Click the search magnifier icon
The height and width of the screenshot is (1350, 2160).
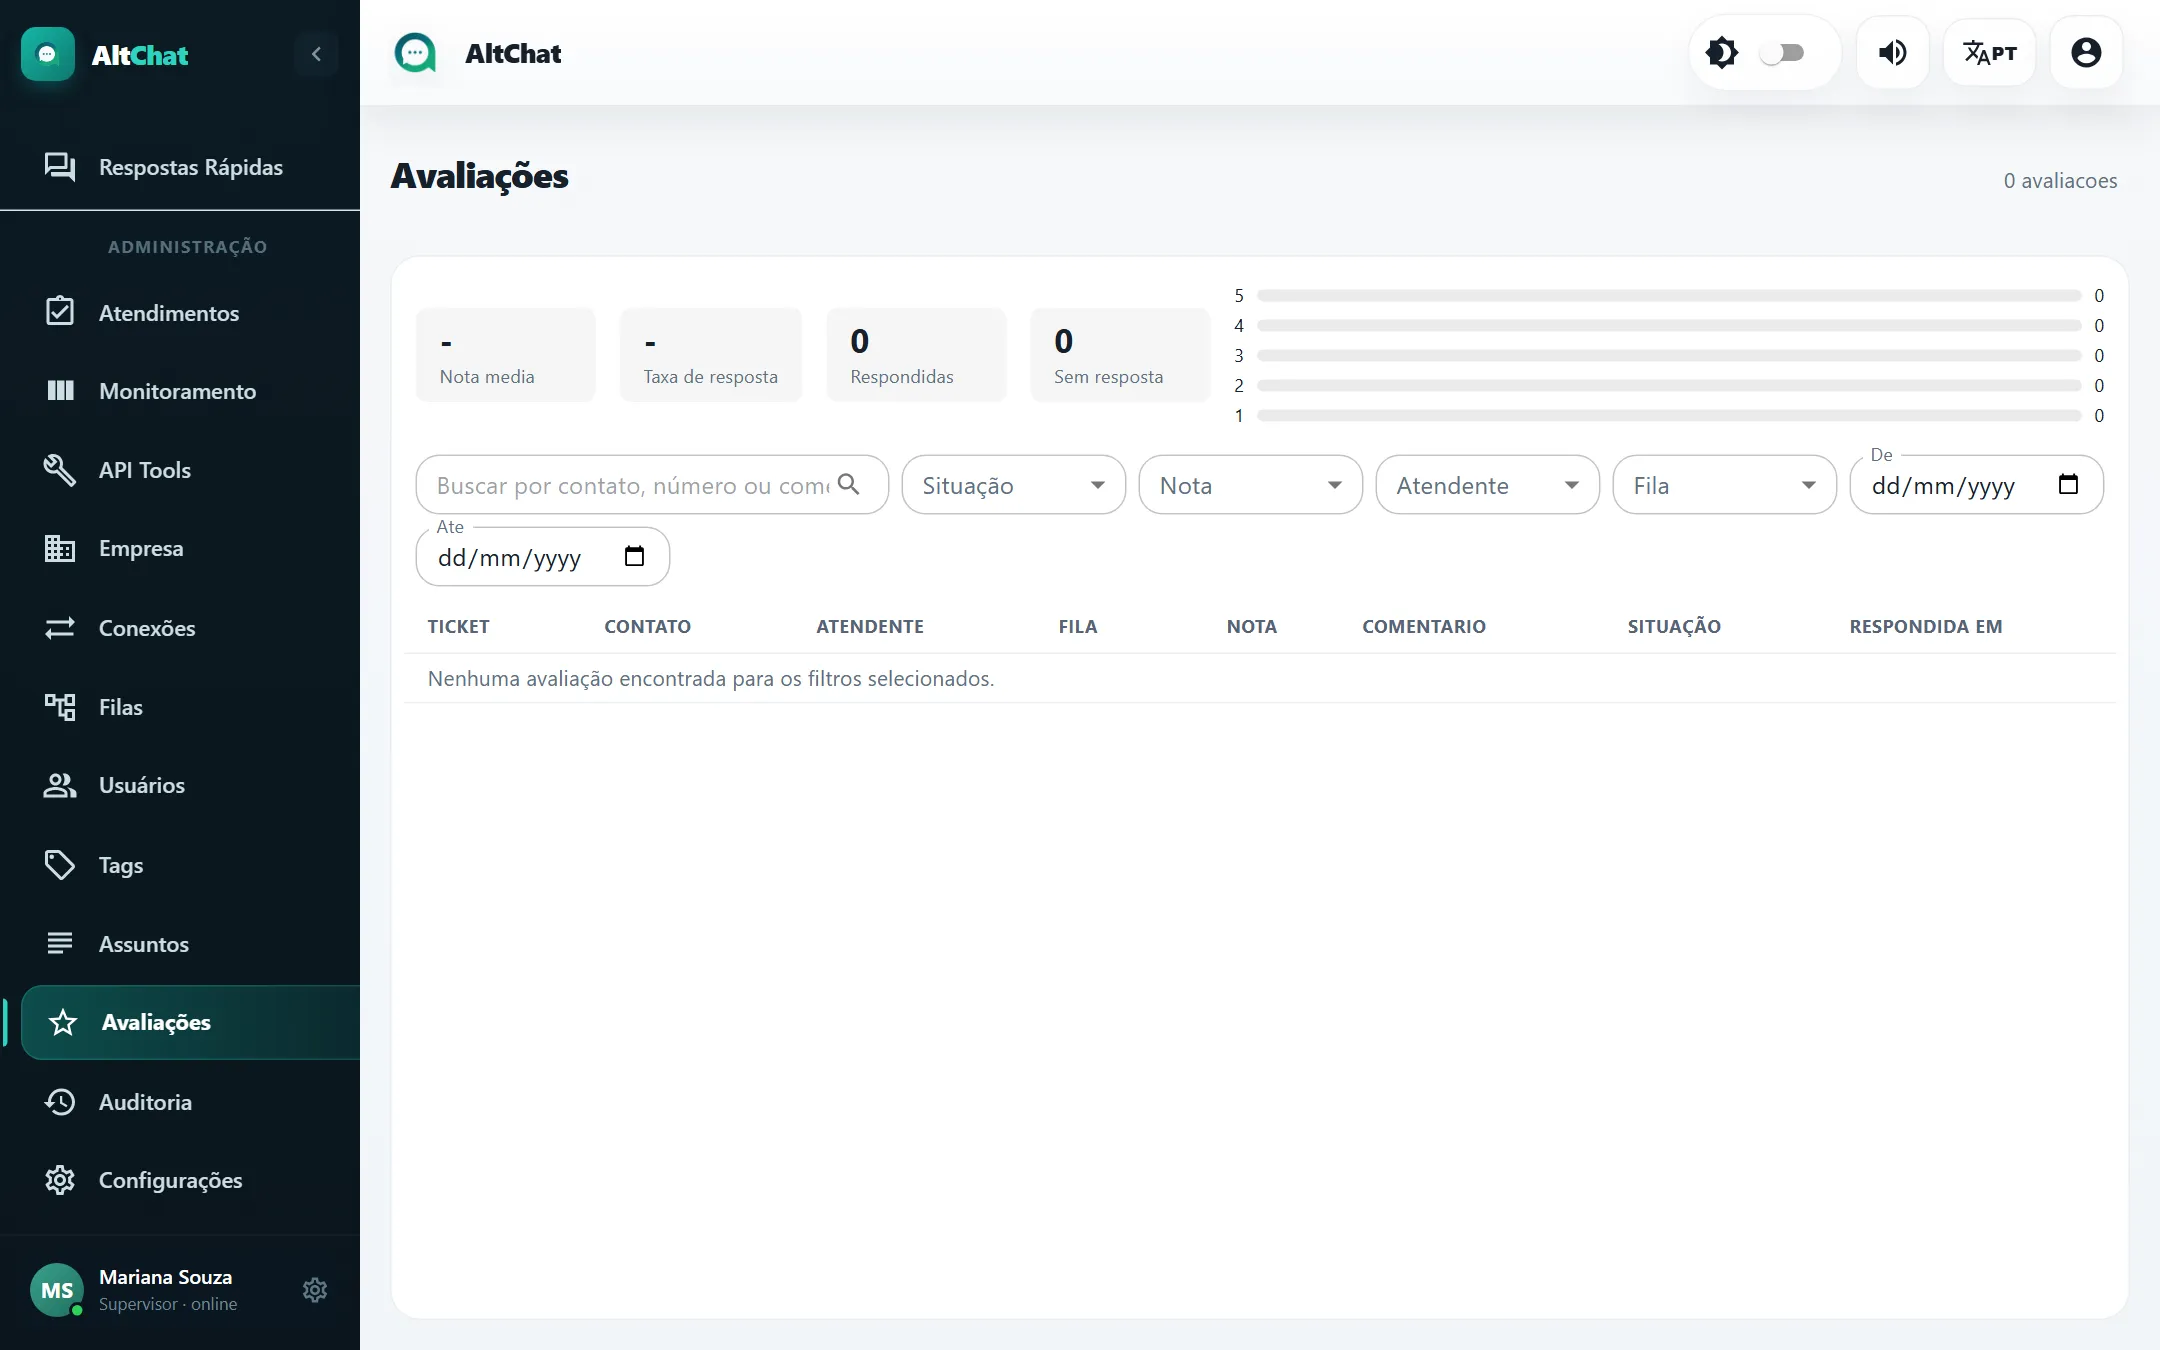(849, 484)
